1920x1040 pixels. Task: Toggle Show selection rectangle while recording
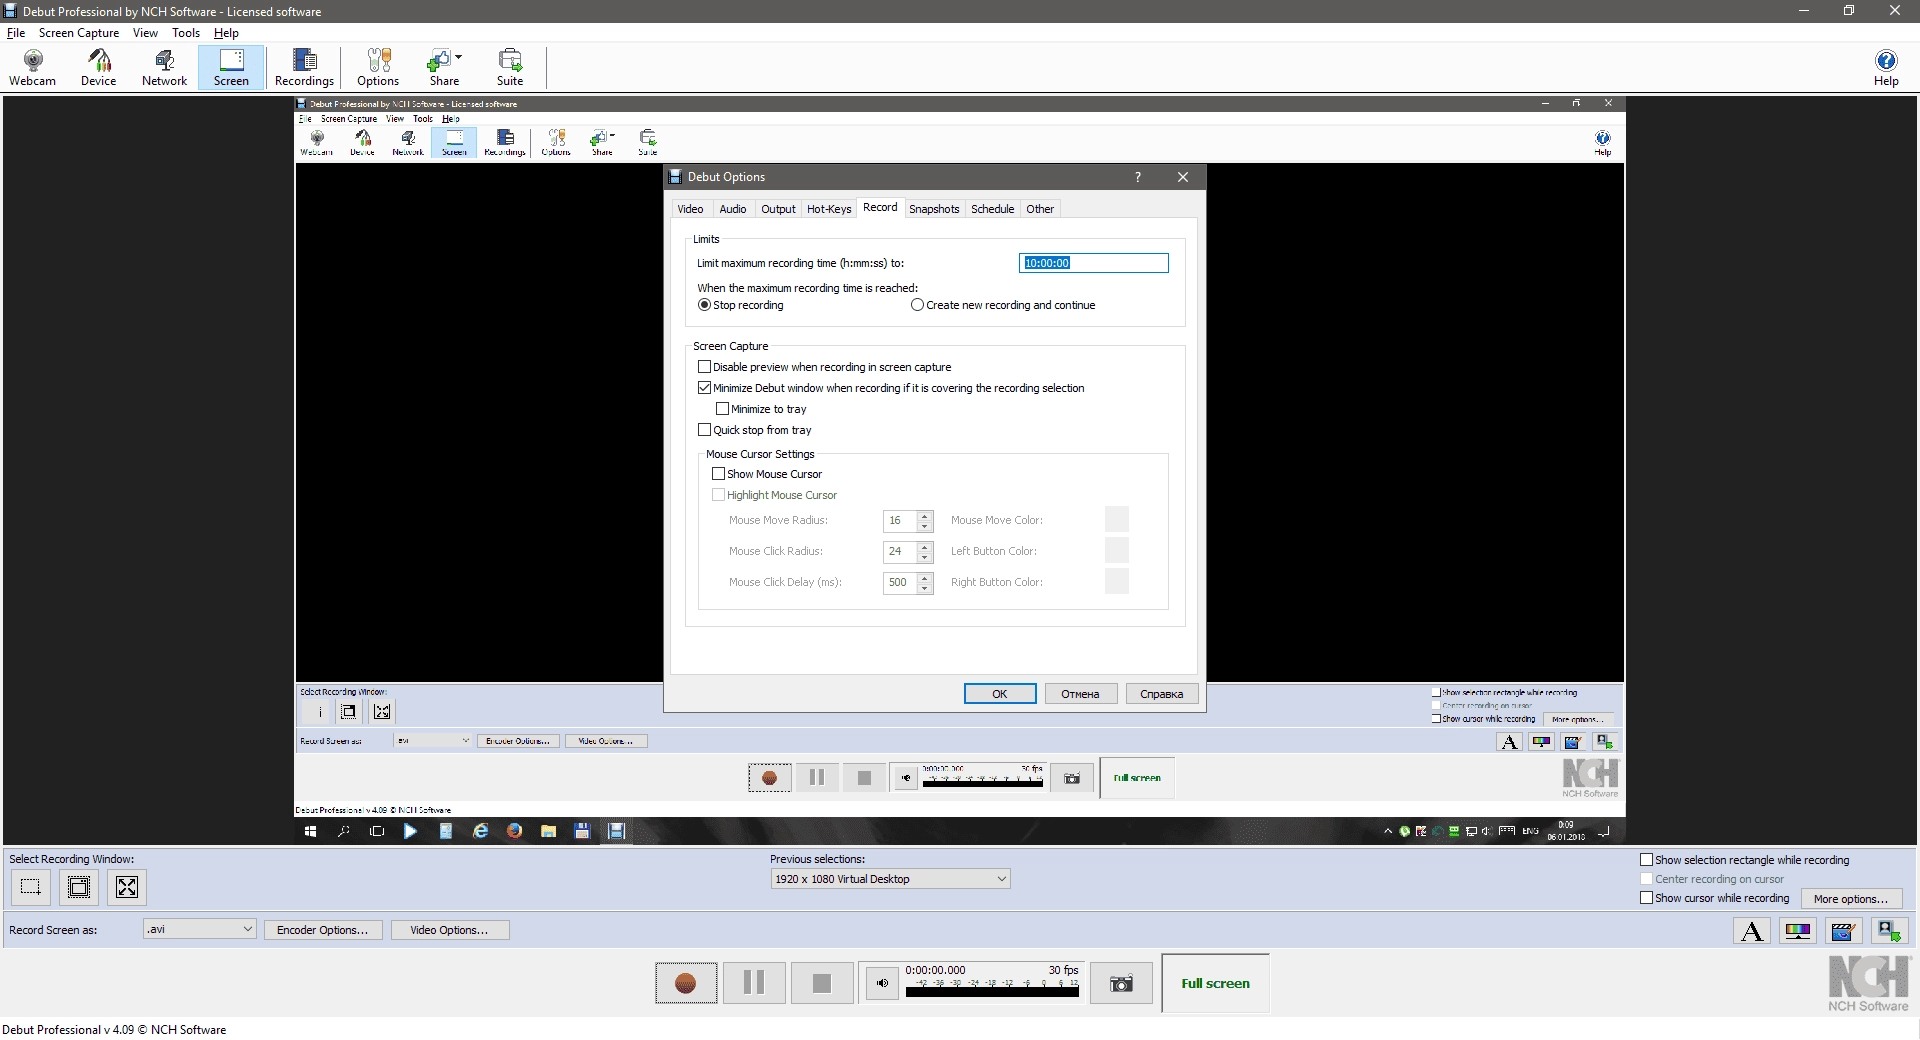point(1745,860)
